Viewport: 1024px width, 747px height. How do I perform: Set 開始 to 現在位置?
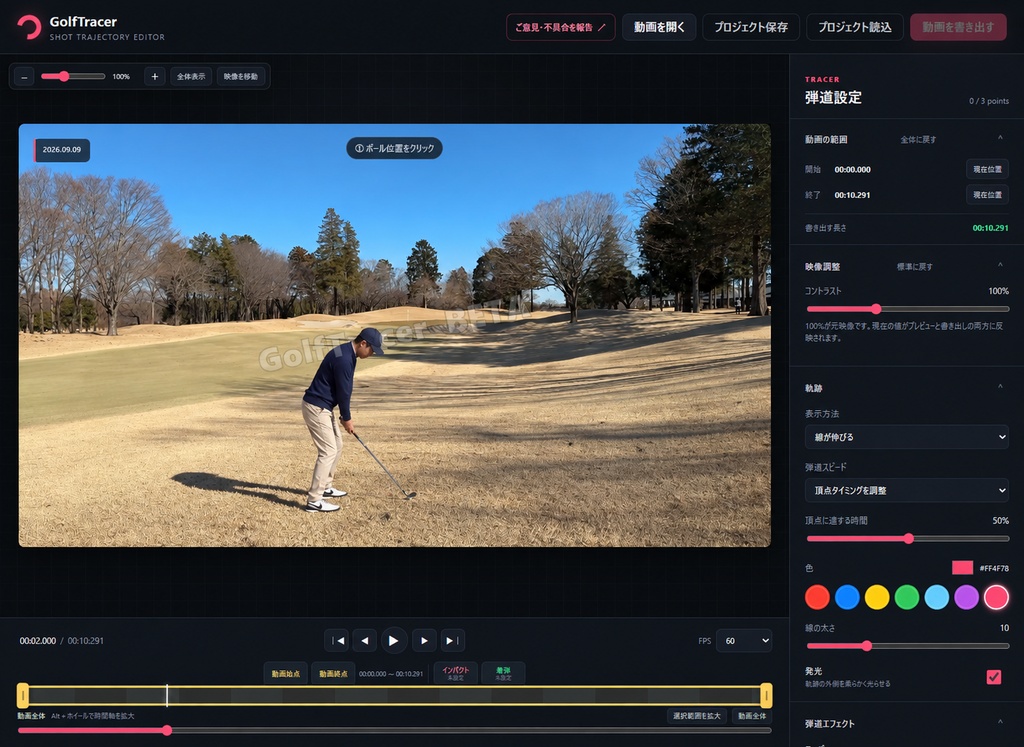click(987, 169)
